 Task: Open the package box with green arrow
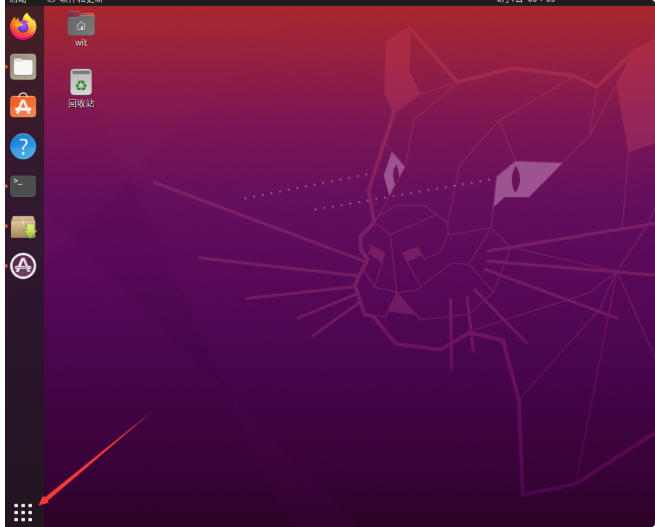tap(23, 227)
